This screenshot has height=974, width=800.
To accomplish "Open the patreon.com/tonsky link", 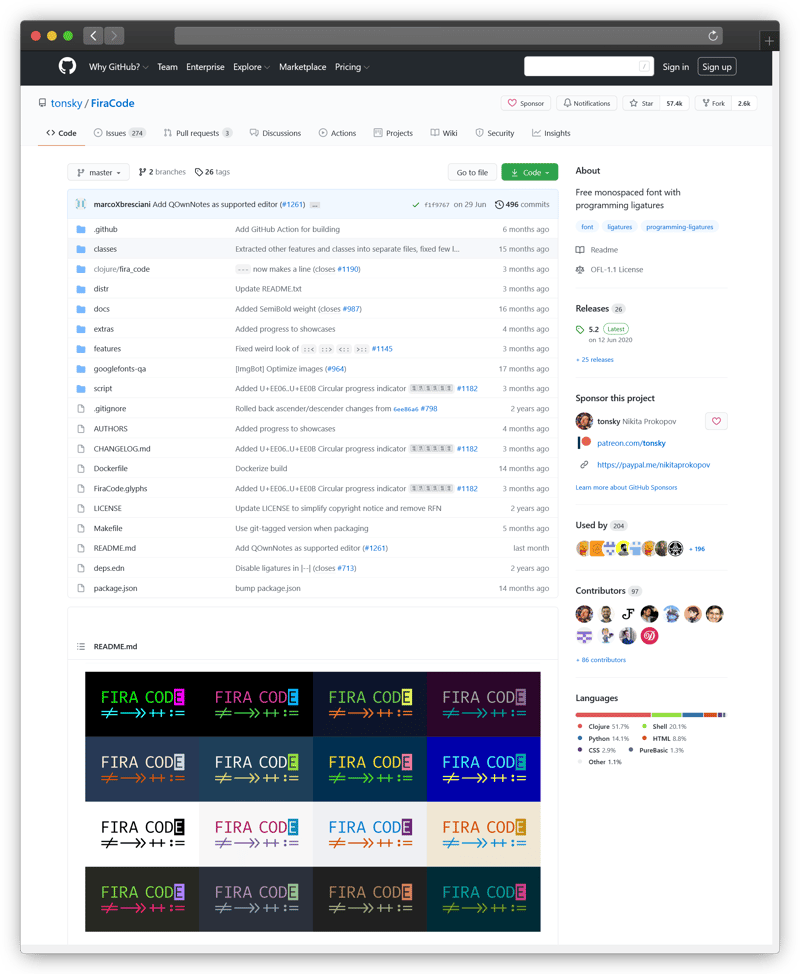I will click(x=631, y=443).
